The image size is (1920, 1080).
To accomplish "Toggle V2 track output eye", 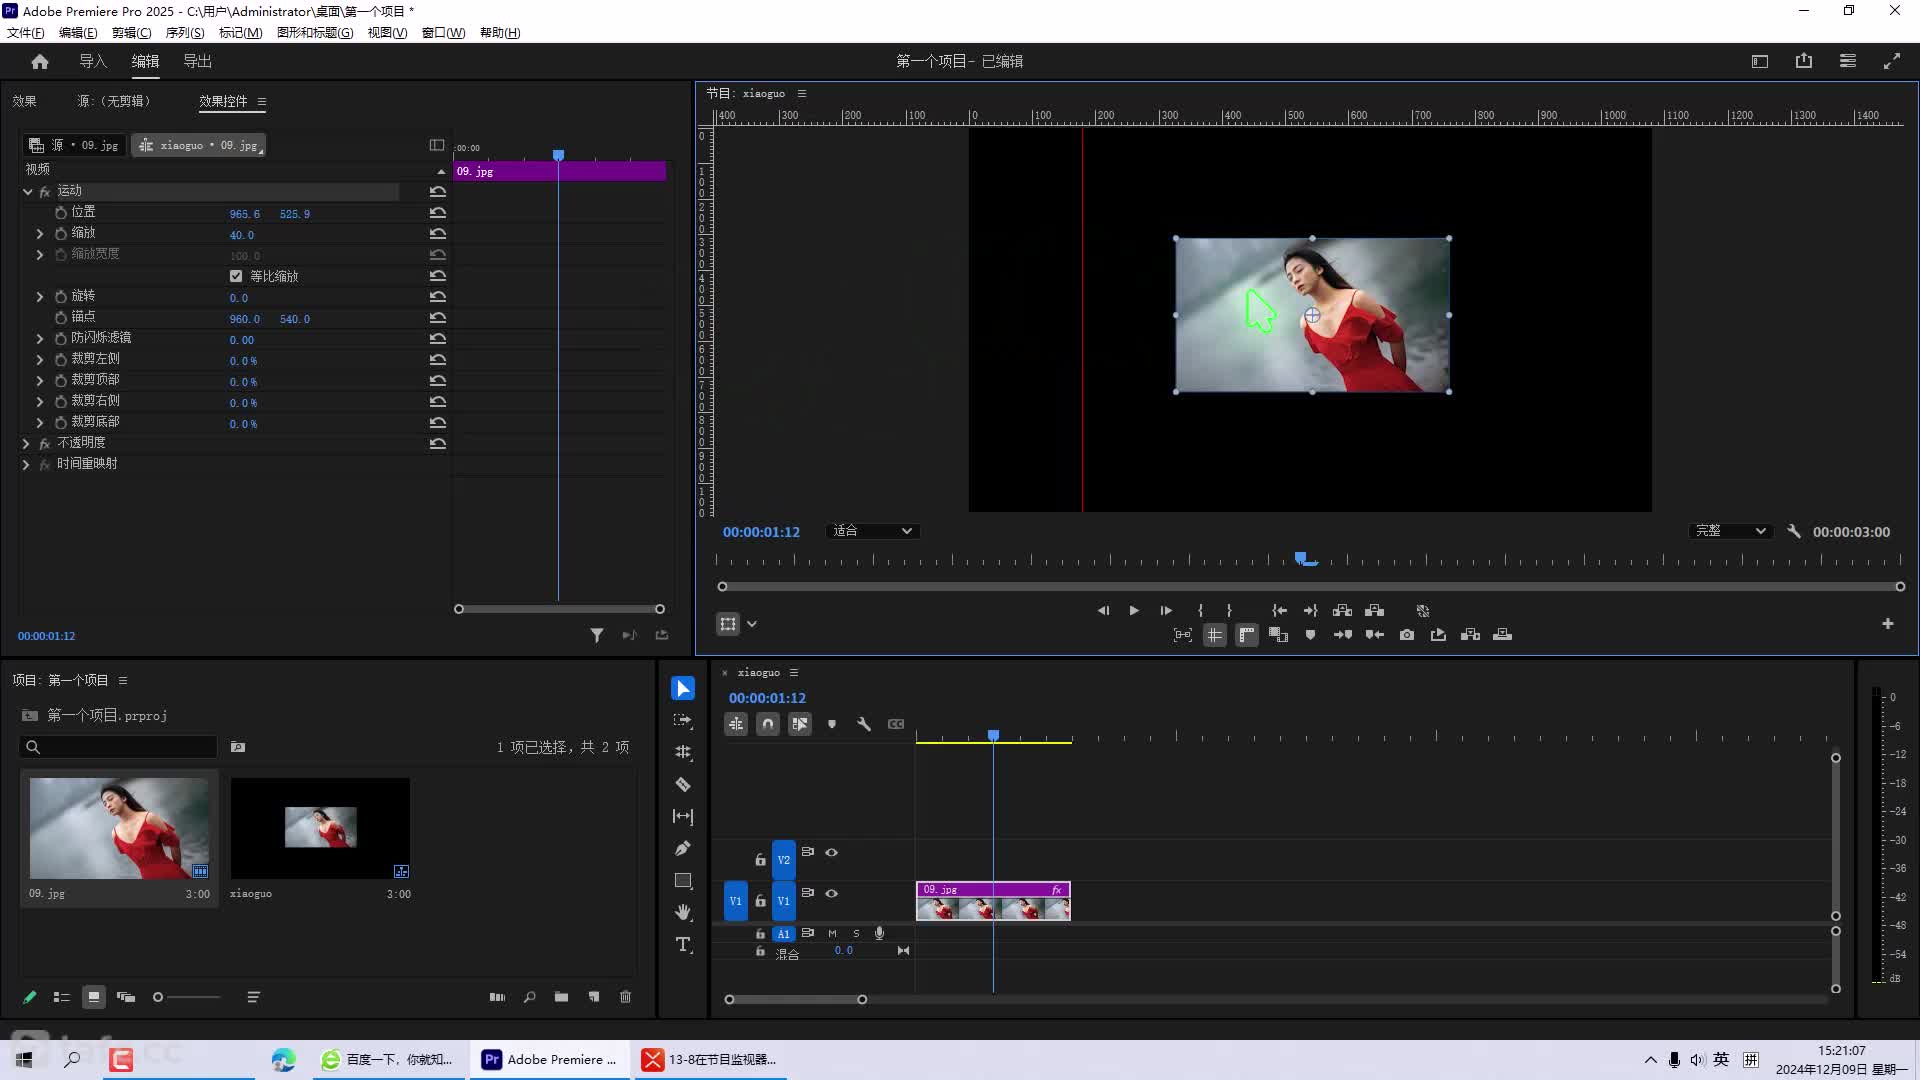I will 831,853.
